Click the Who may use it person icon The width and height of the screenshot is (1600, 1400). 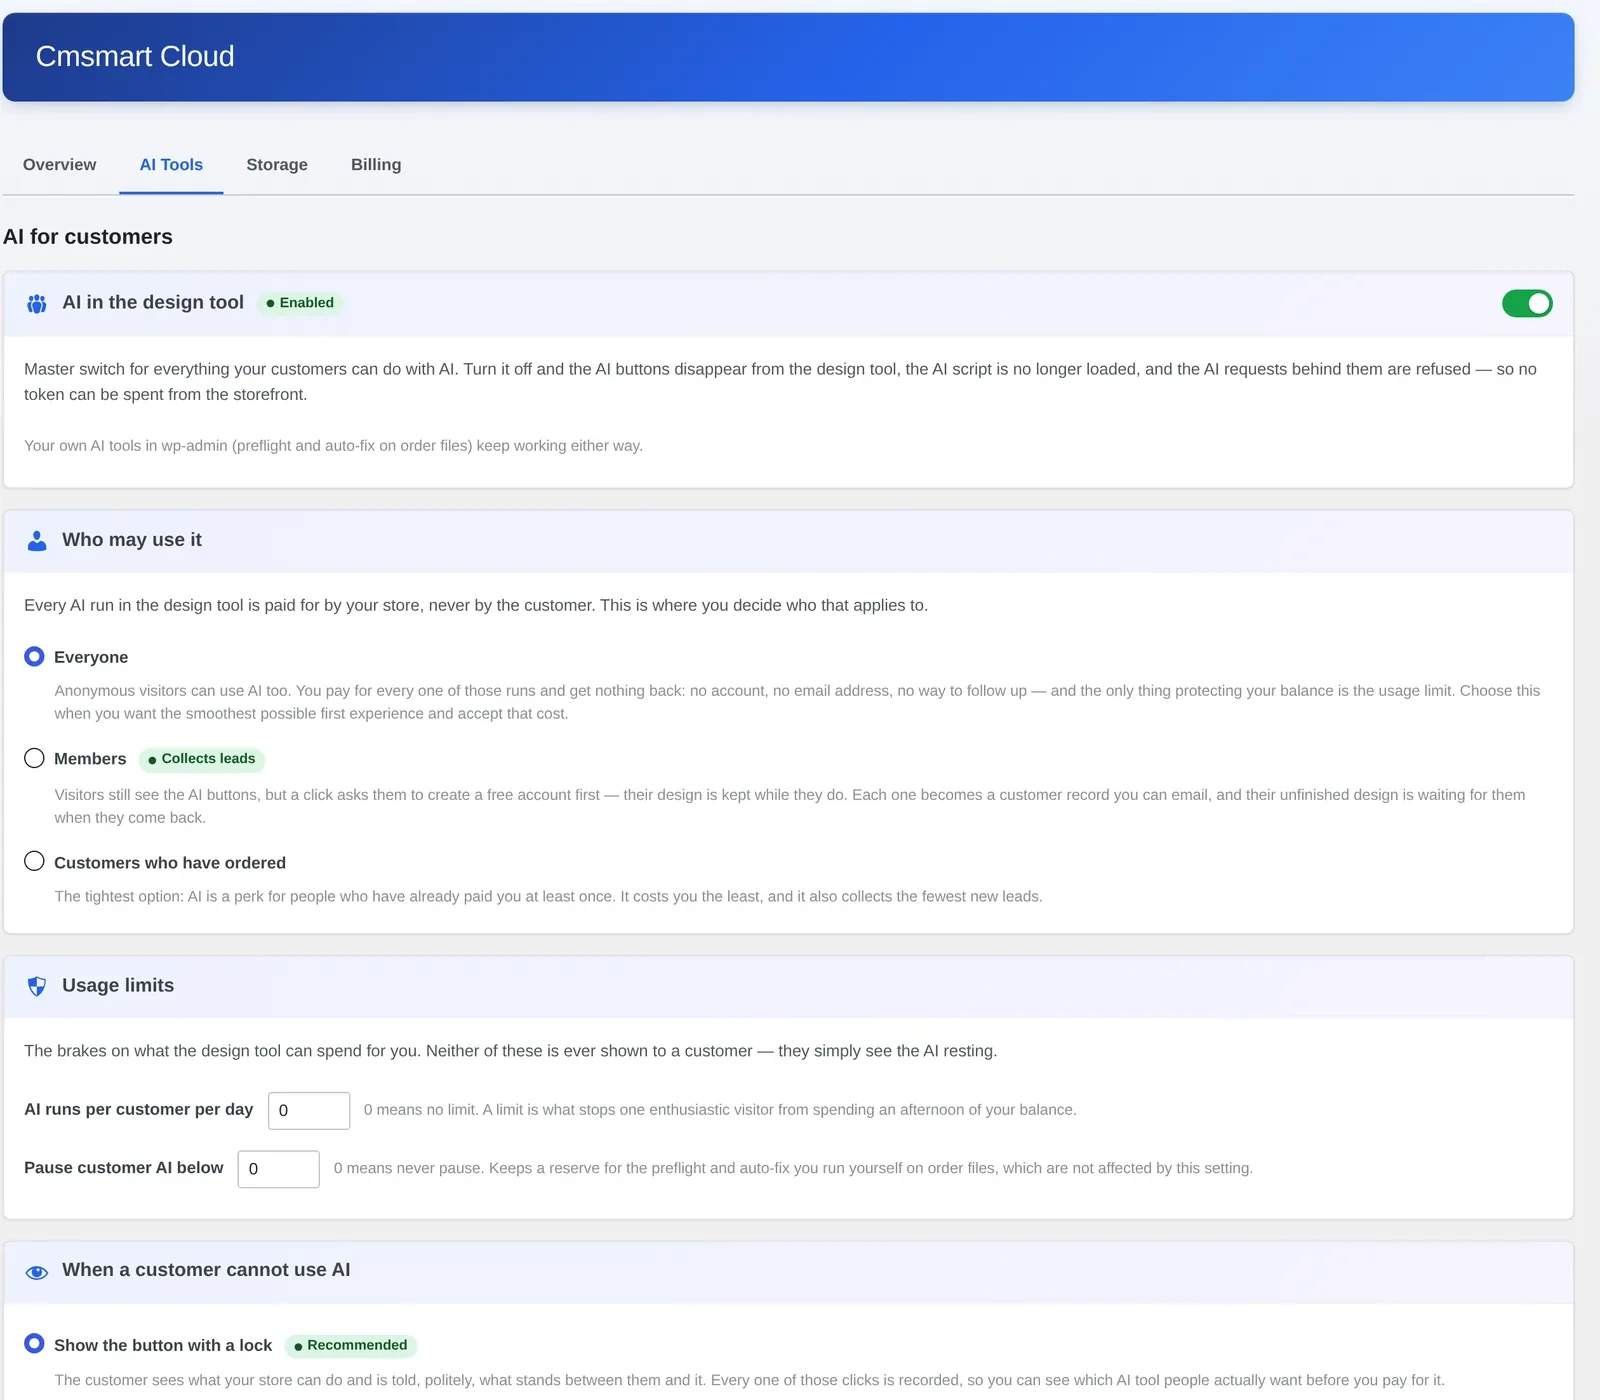click(37, 541)
